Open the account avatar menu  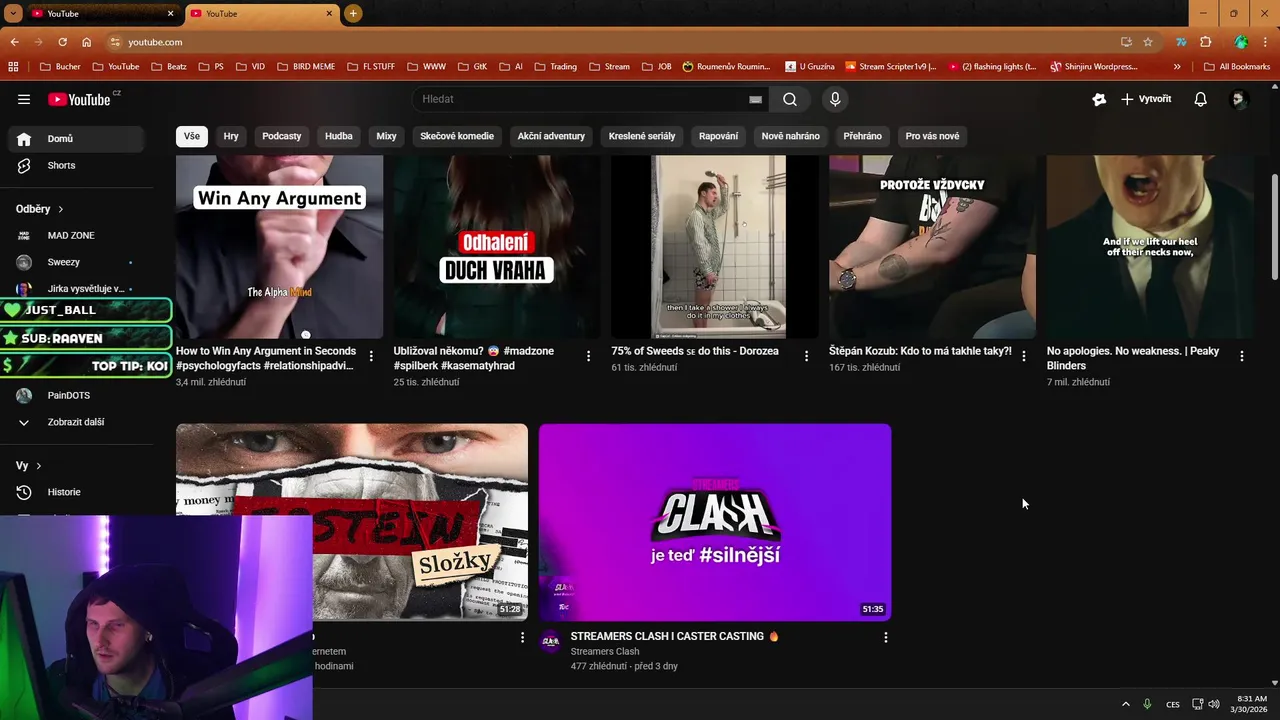pos(1238,99)
